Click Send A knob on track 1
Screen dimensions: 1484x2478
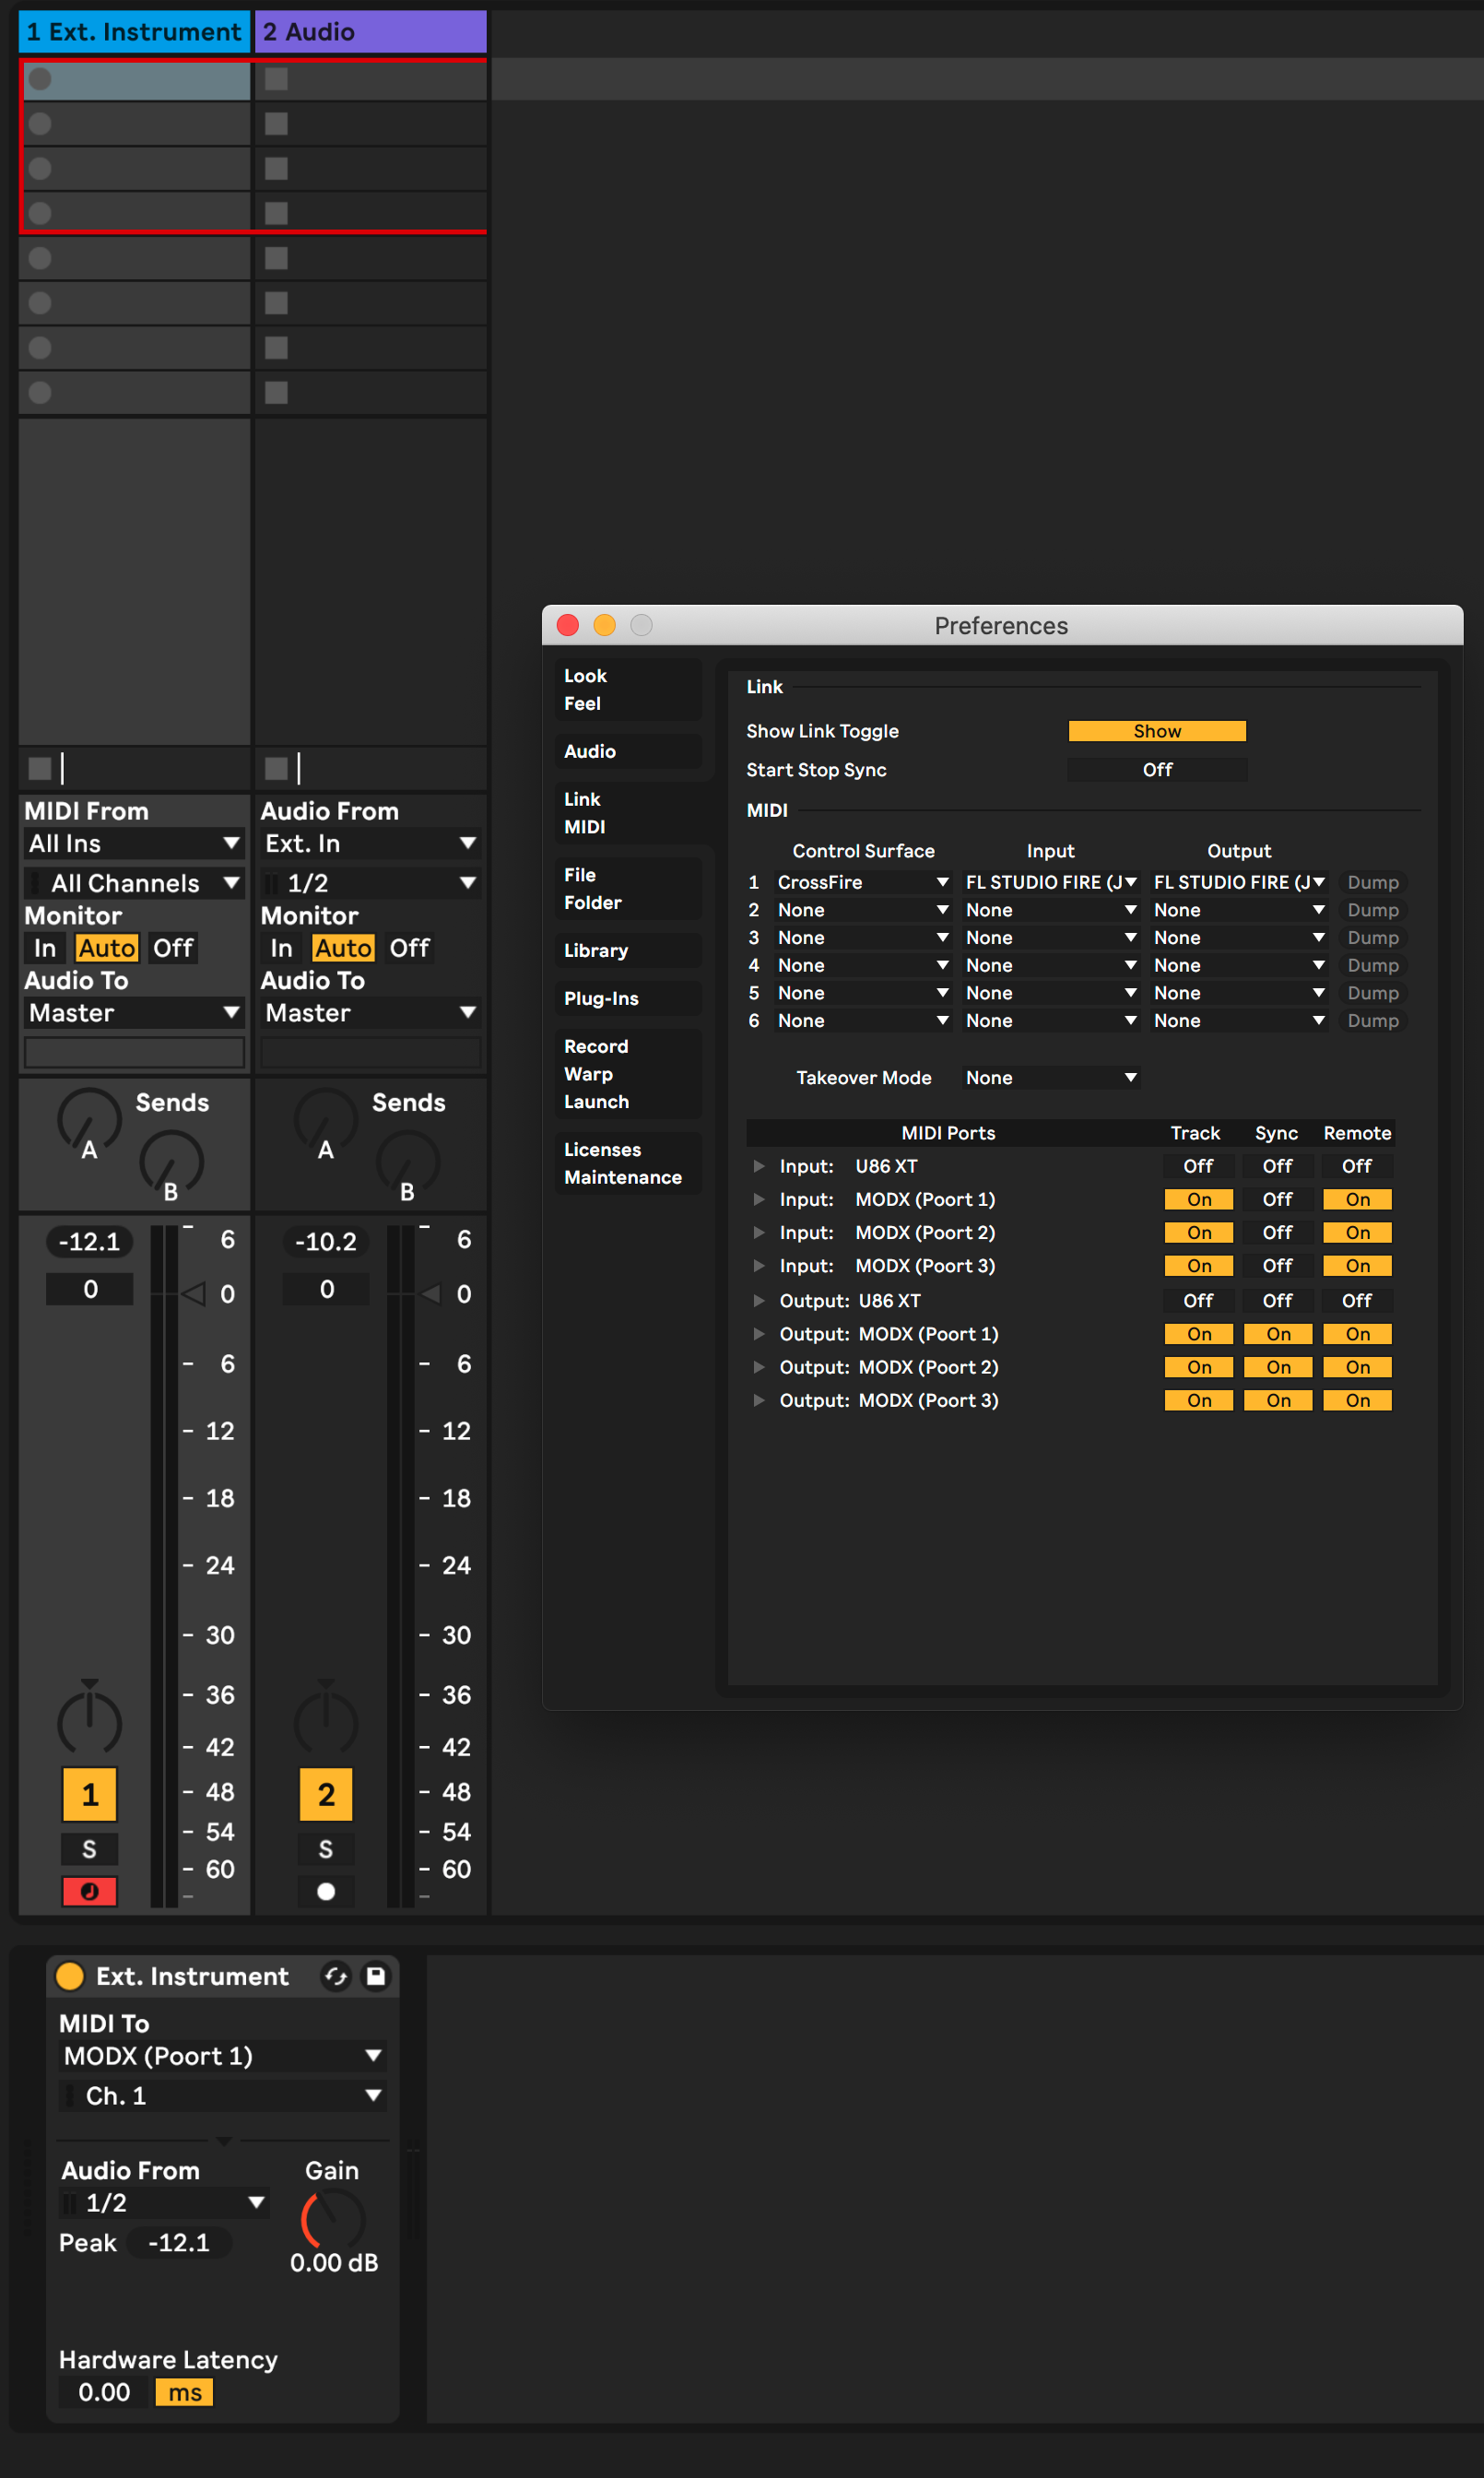tap(90, 1120)
